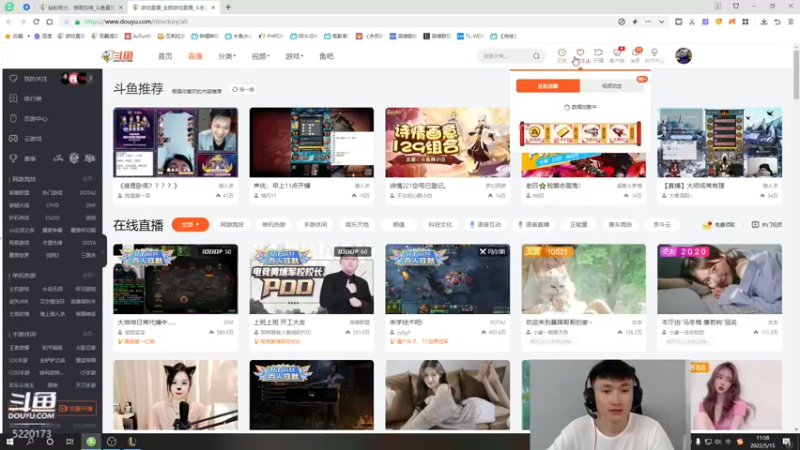This screenshot has height=450, width=800.
Task: Select 语音互动 filter chip
Action: (485, 224)
